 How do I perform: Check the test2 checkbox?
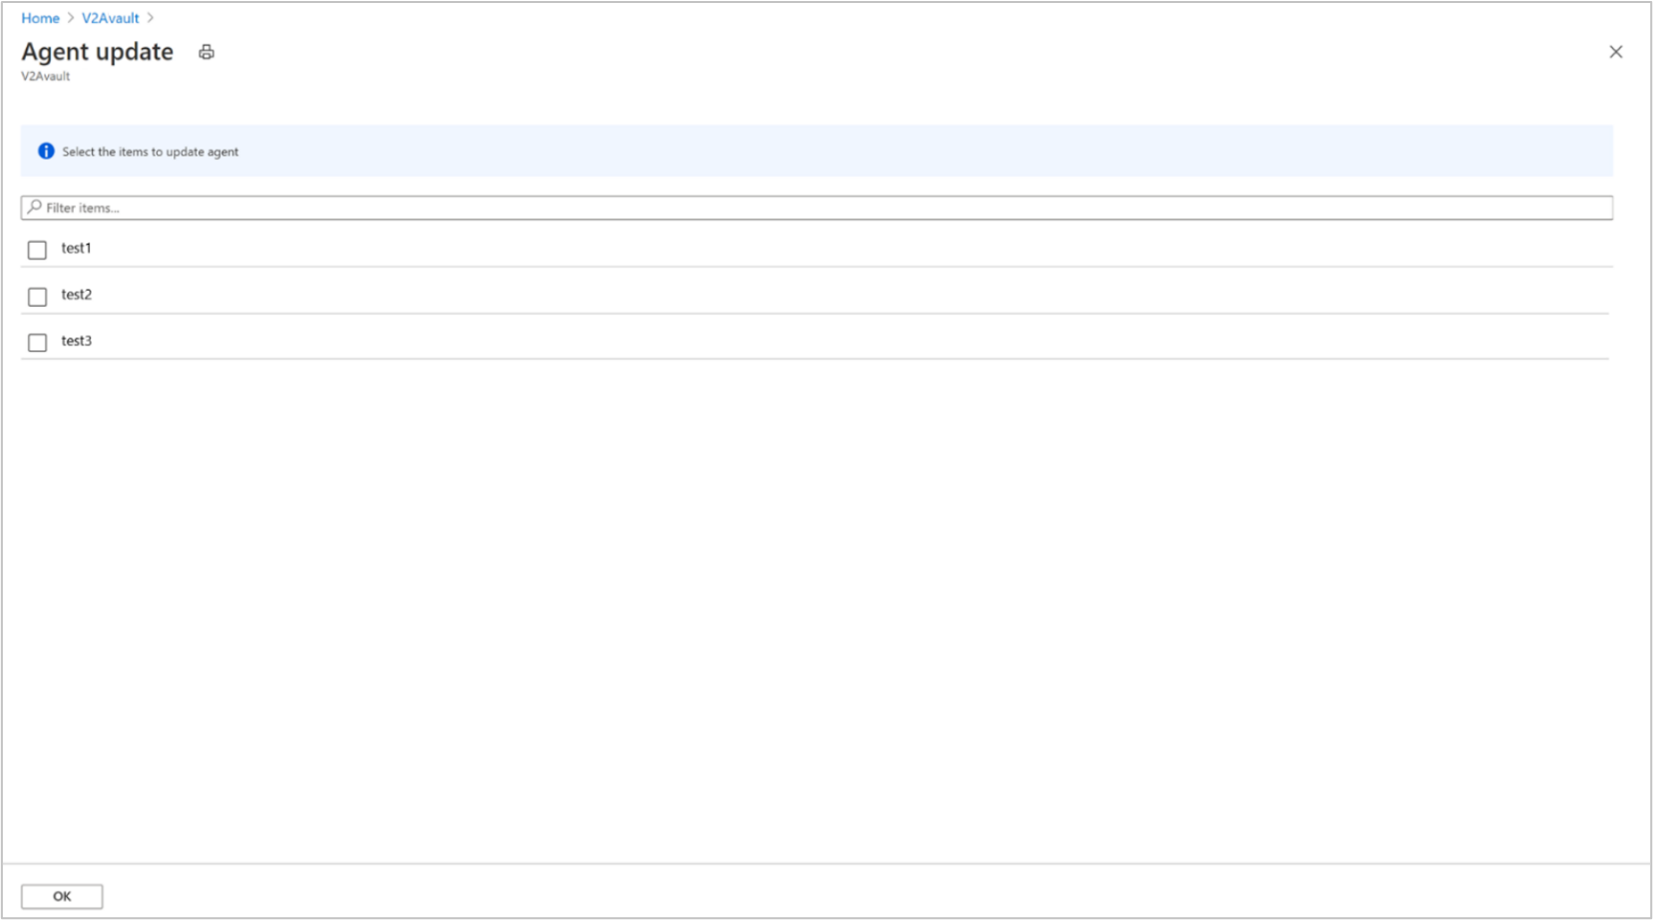(37, 296)
